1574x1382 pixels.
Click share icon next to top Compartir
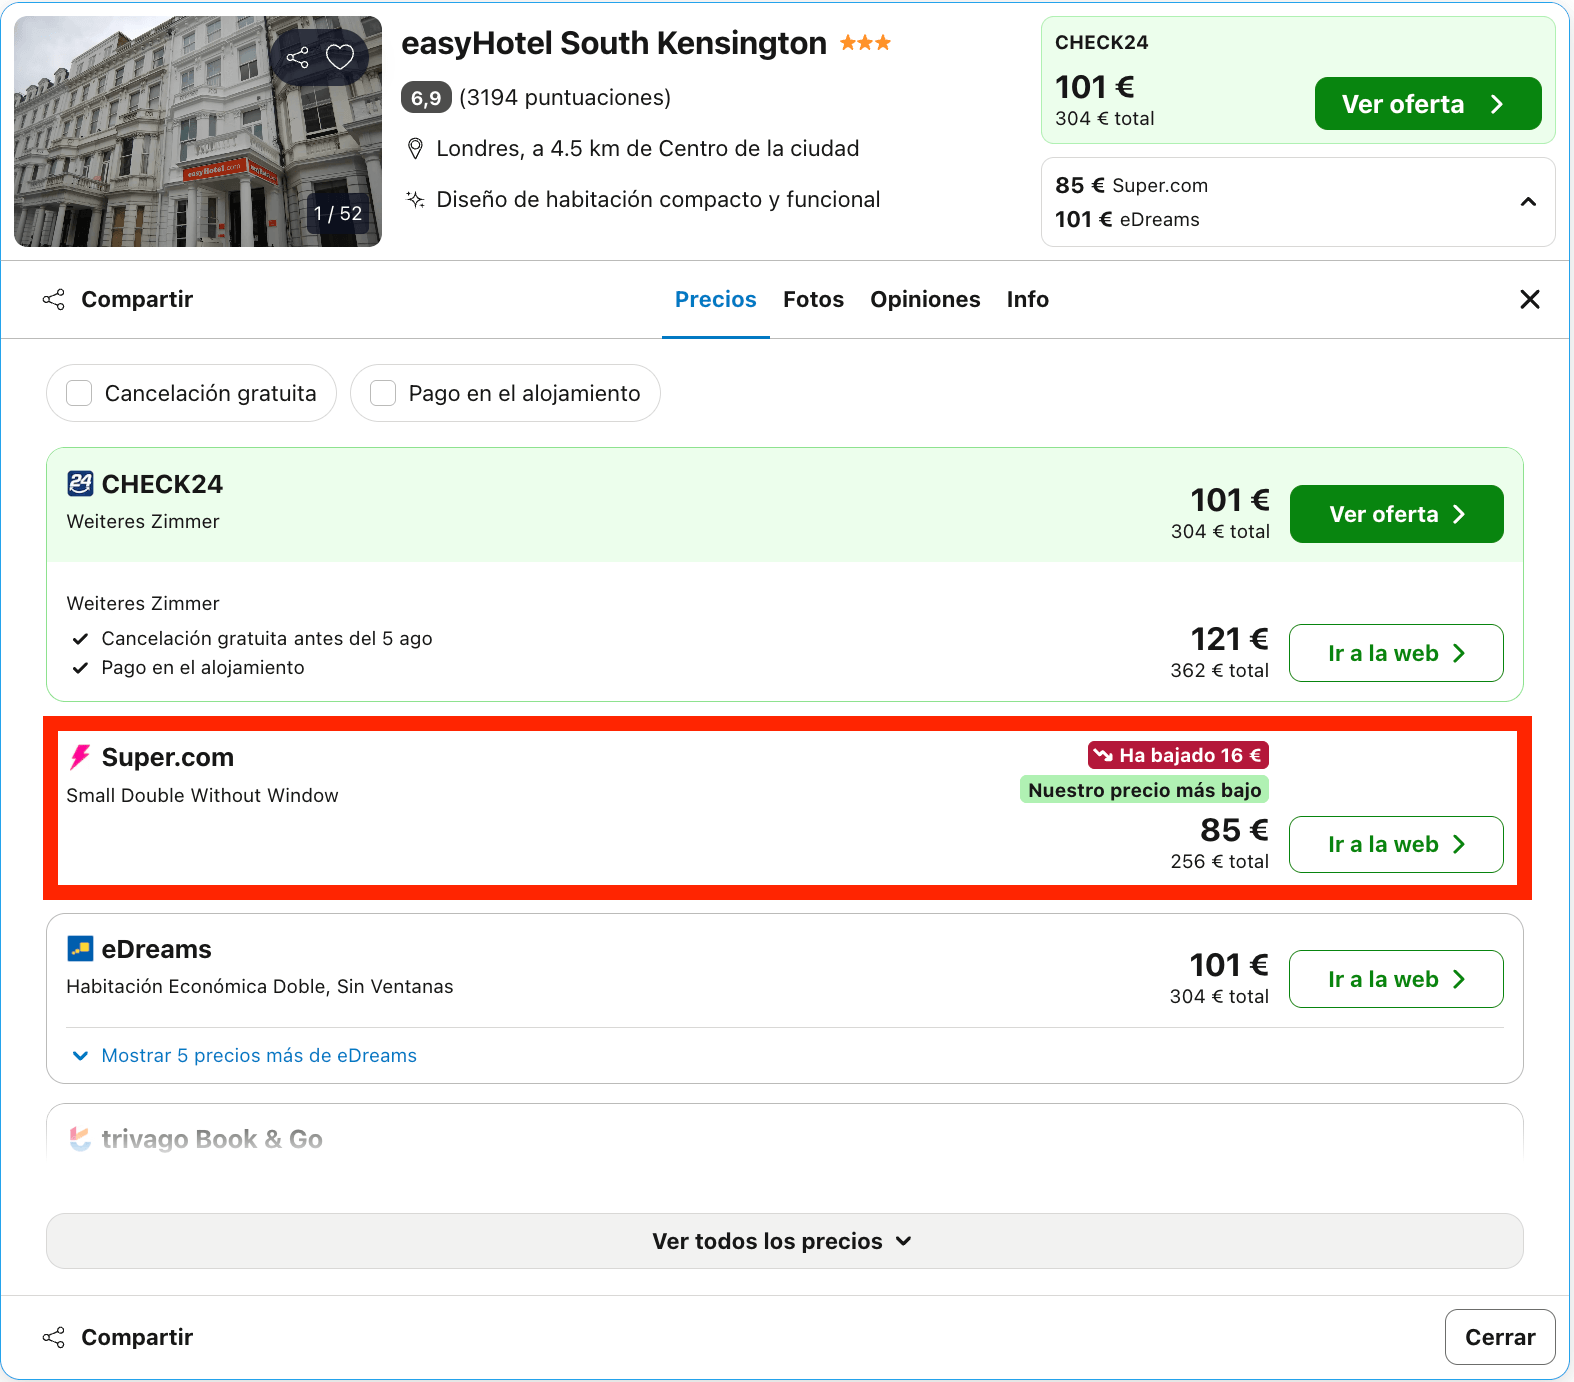(54, 299)
